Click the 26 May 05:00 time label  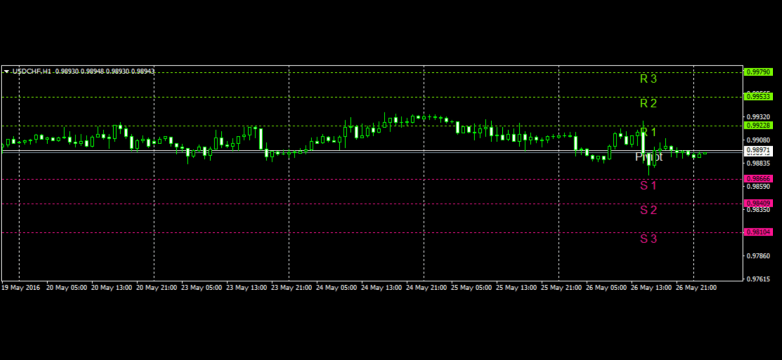606,288
